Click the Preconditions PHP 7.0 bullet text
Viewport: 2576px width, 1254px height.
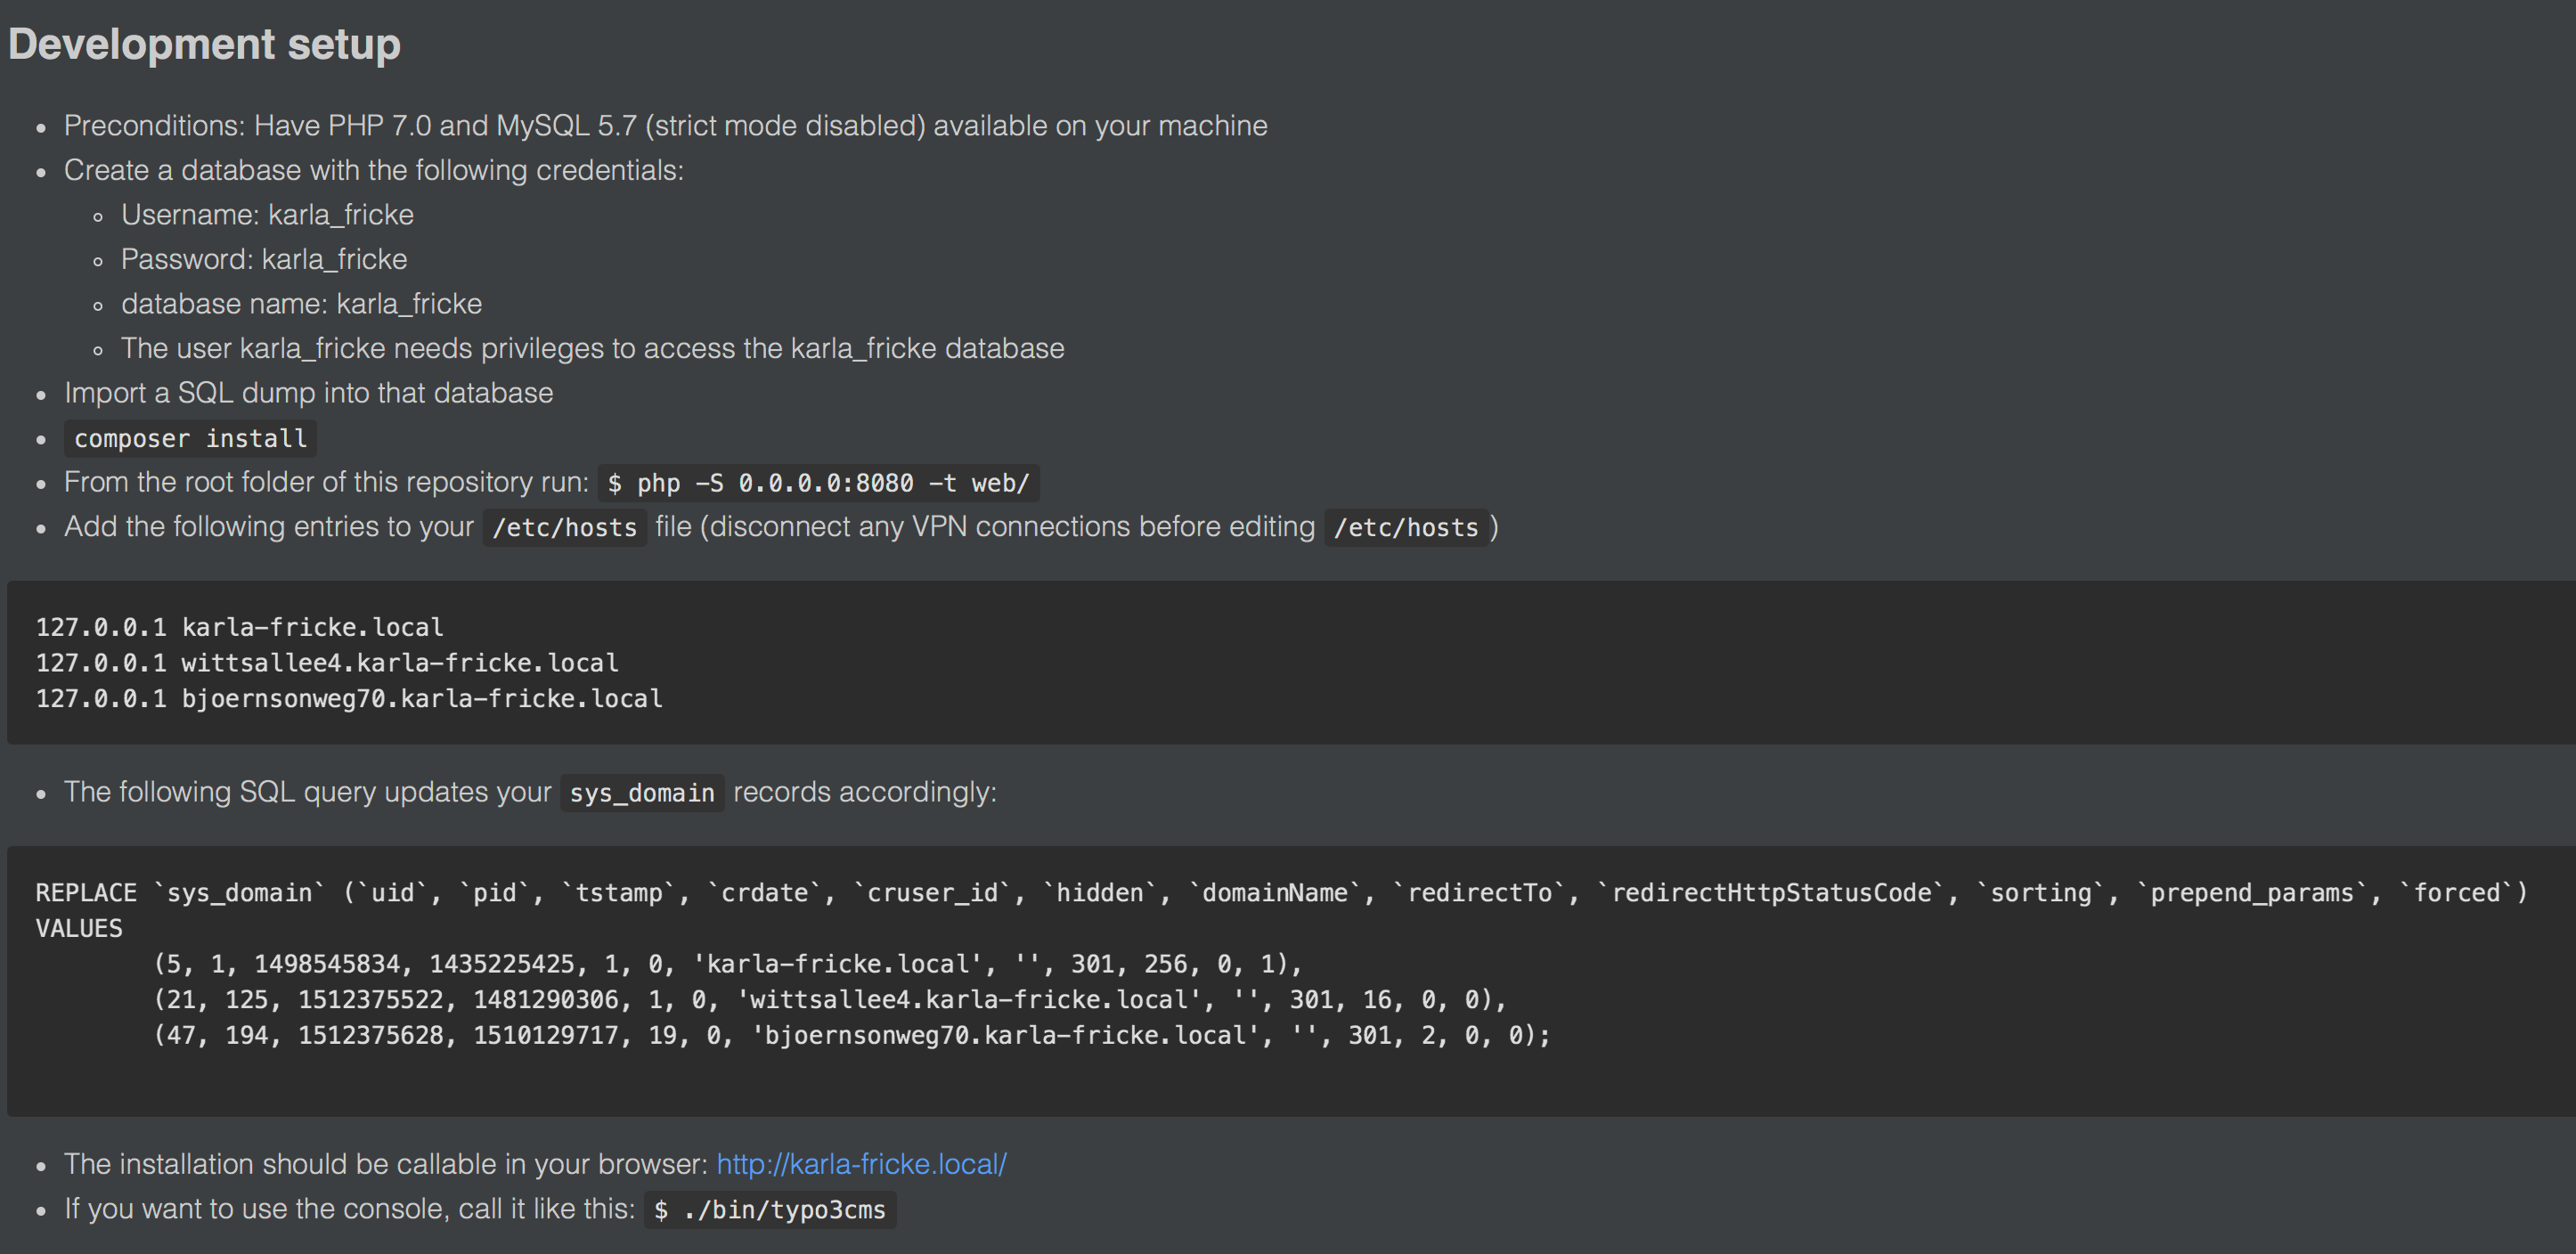tap(665, 126)
